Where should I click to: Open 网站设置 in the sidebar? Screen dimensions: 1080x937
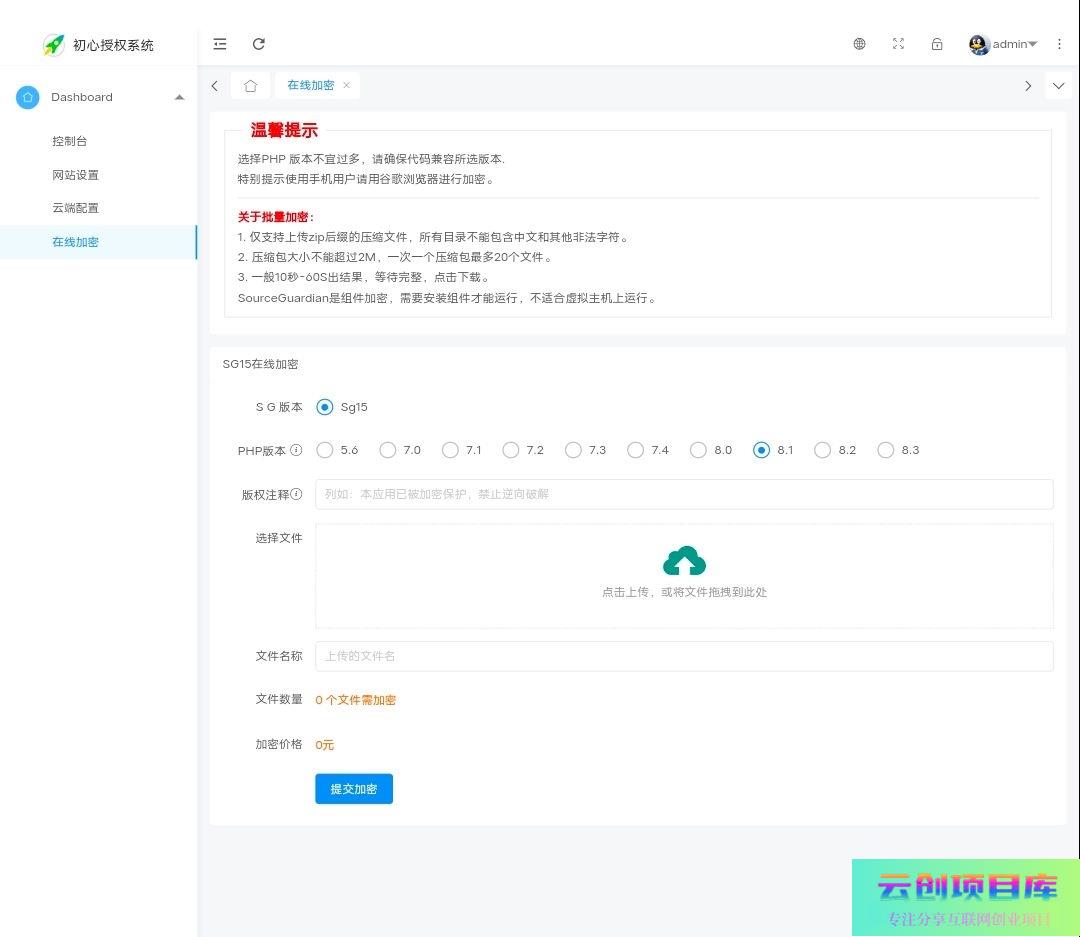(x=76, y=175)
